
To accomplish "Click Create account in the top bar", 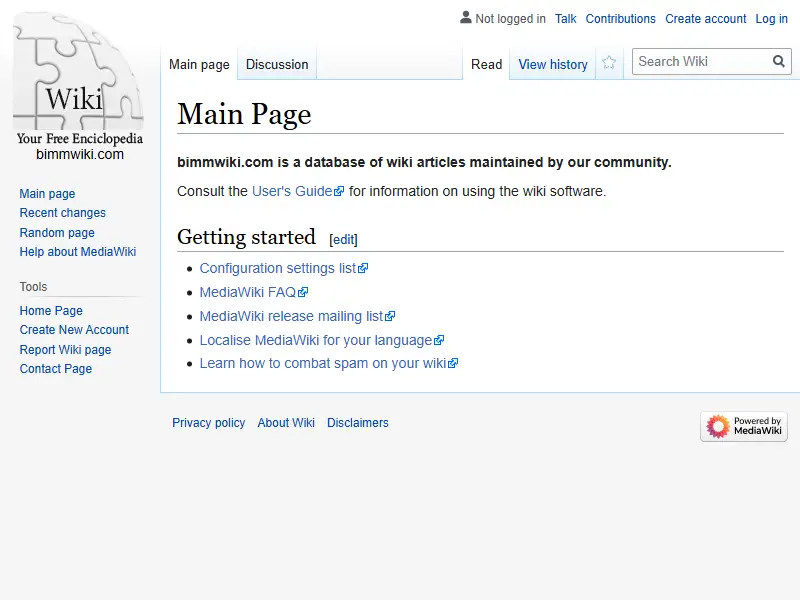I will pos(706,19).
